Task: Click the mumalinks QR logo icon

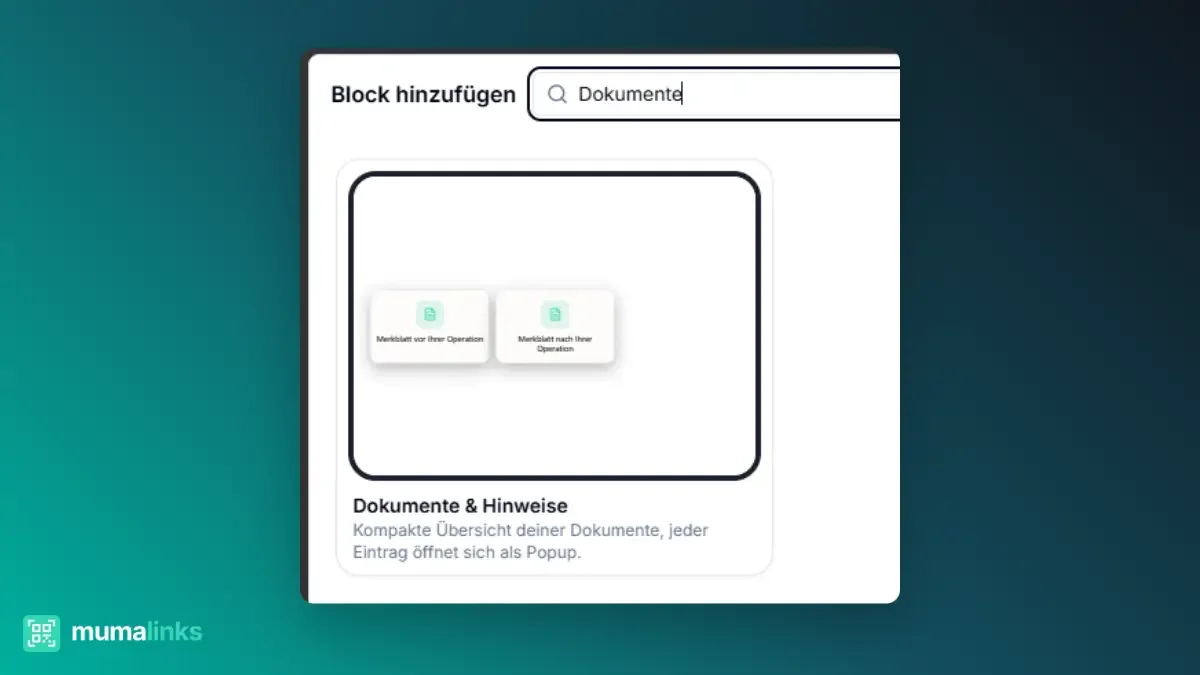Action: pos(42,633)
